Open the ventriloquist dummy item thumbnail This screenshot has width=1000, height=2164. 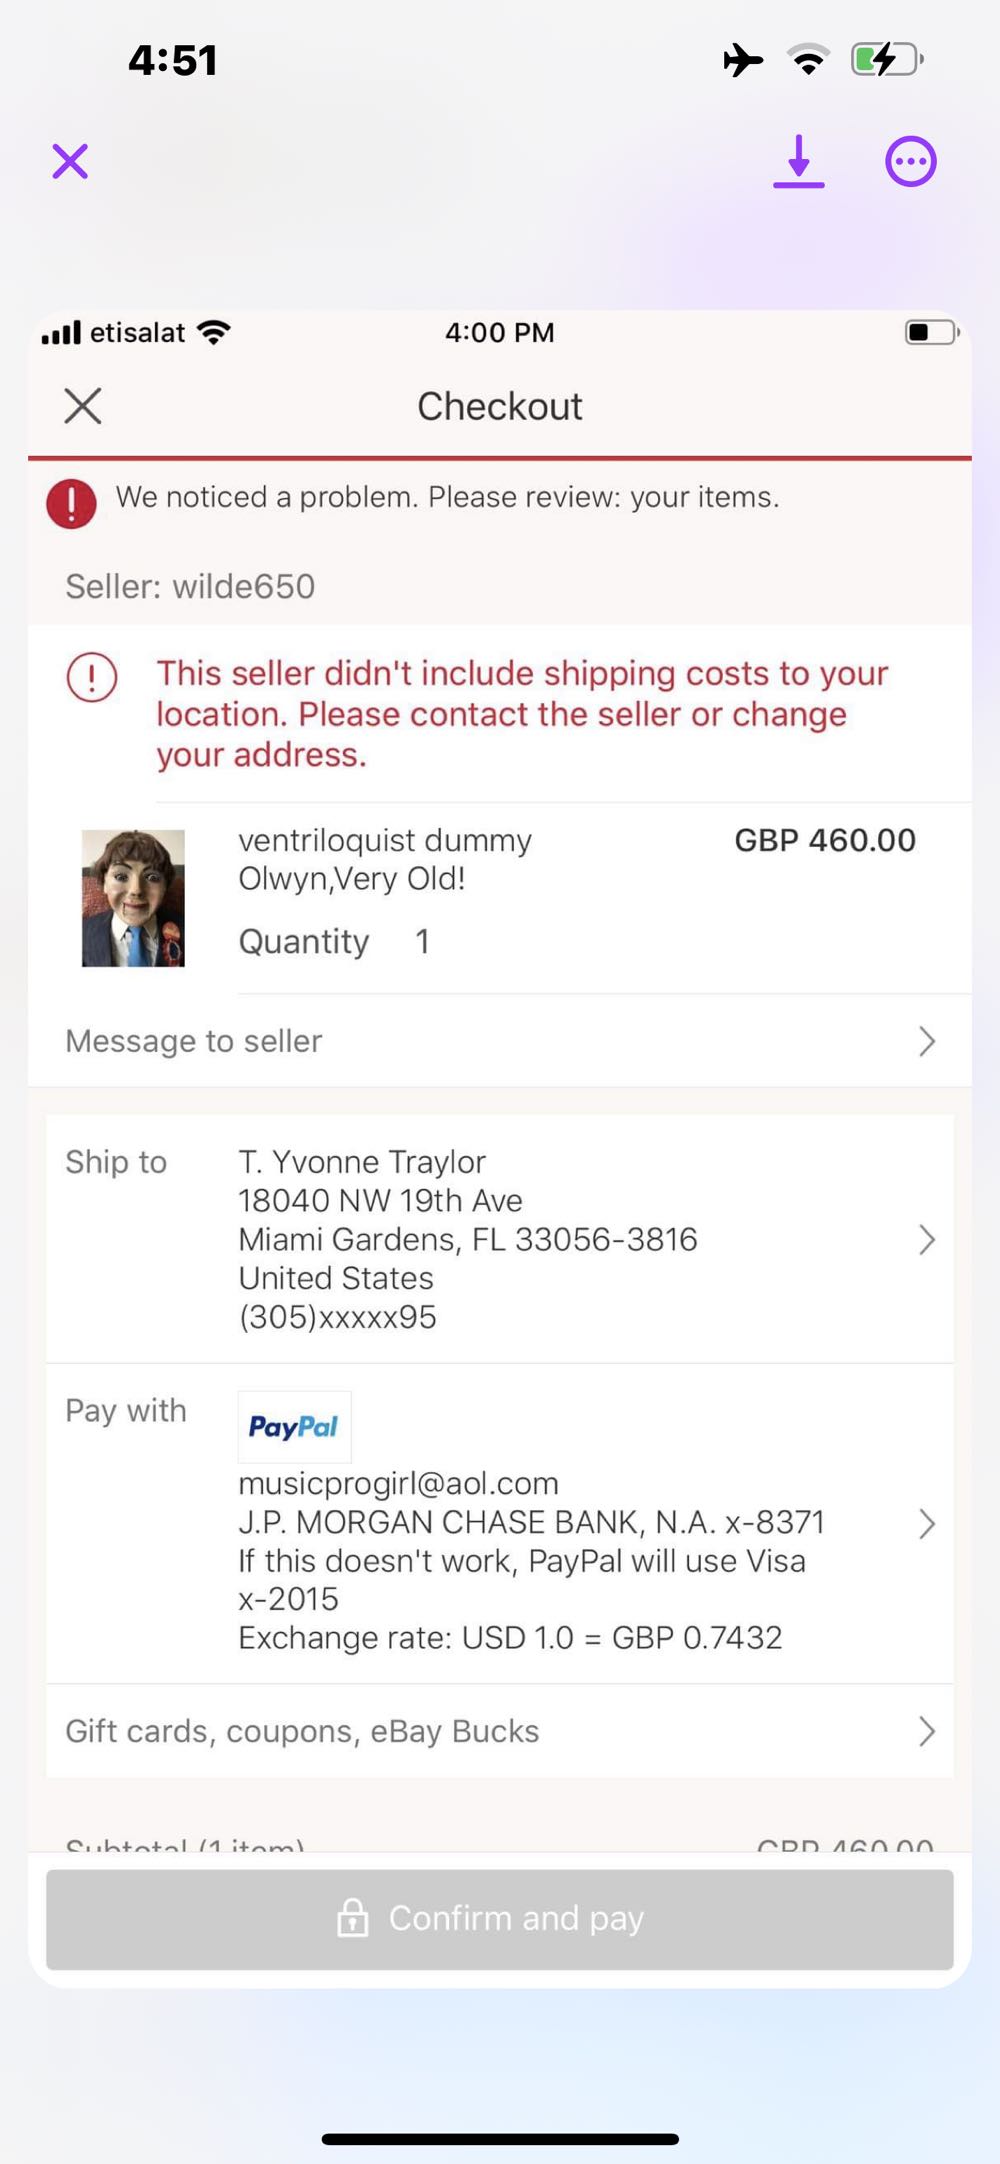133,898
